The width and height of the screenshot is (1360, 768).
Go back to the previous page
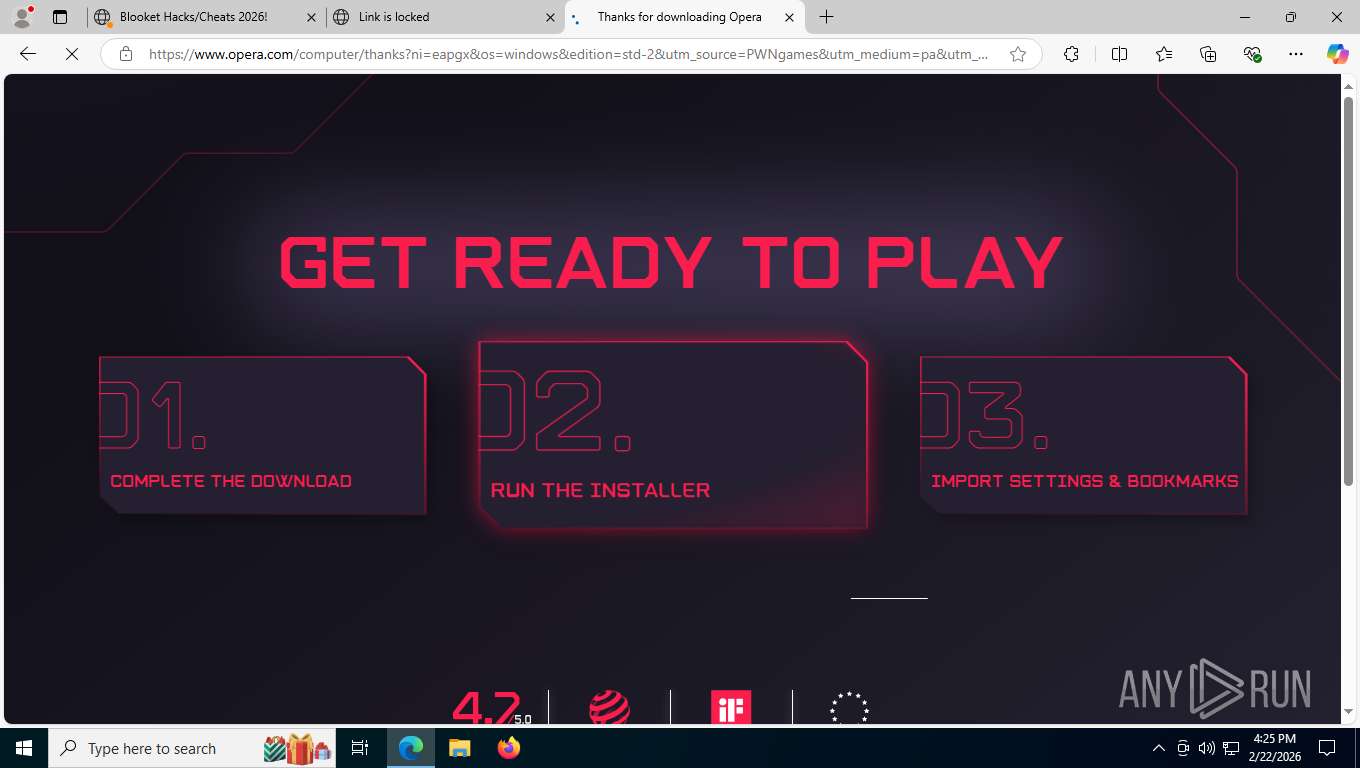point(28,54)
